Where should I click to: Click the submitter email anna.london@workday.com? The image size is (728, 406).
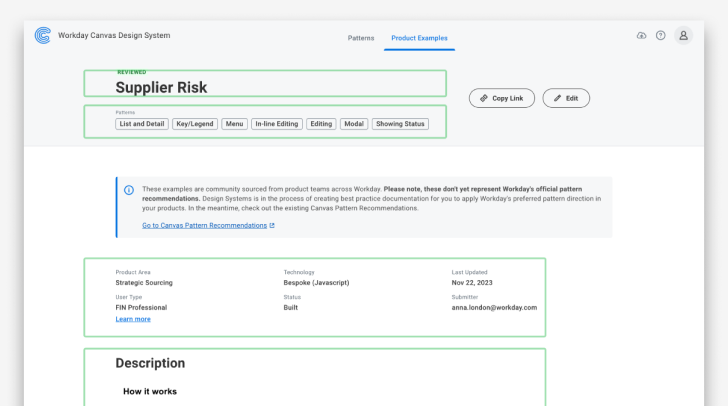pyautogui.click(x=494, y=308)
